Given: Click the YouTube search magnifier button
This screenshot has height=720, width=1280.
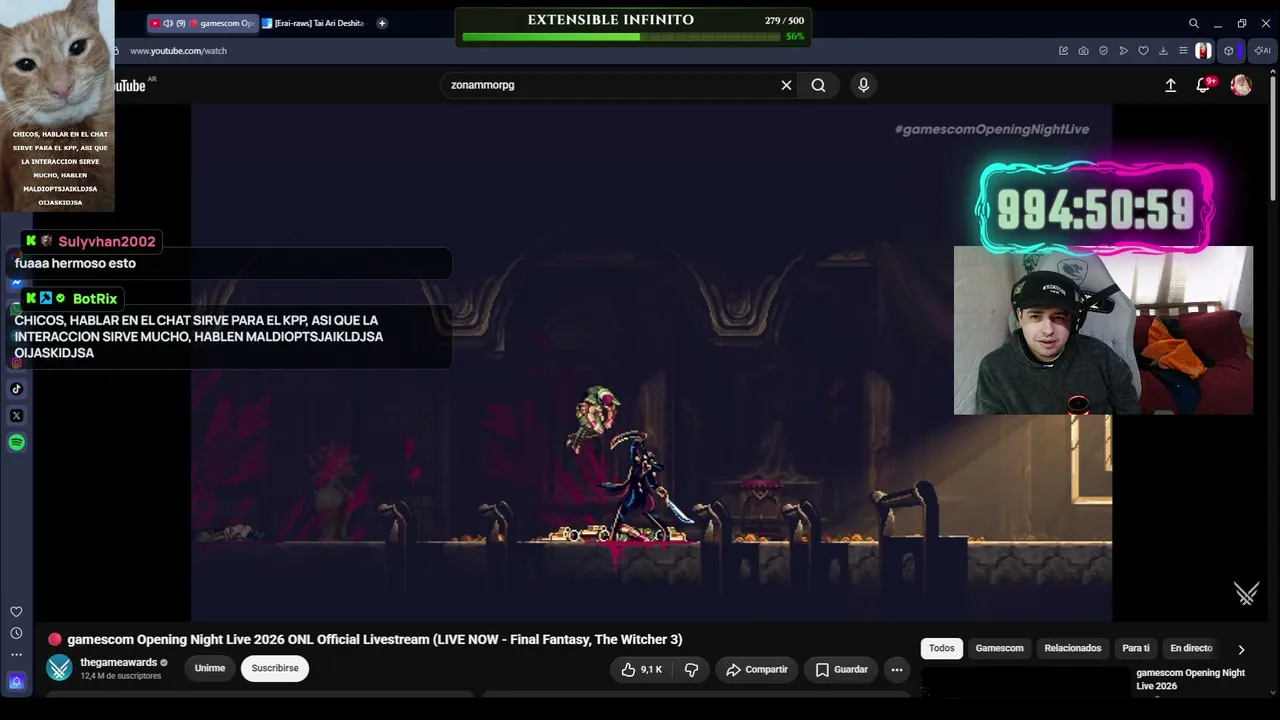Looking at the screenshot, I should pos(818,85).
